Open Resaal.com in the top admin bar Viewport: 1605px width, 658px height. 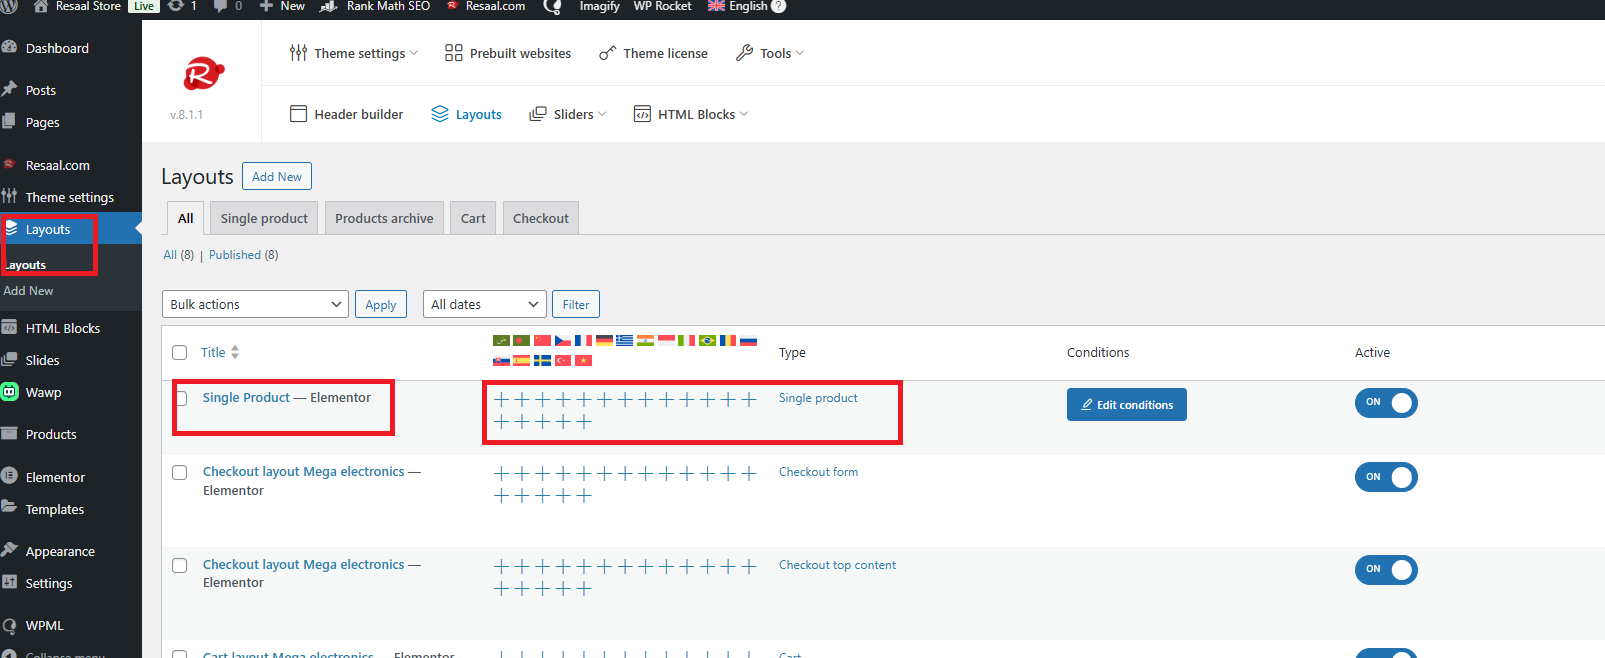[486, 6]
